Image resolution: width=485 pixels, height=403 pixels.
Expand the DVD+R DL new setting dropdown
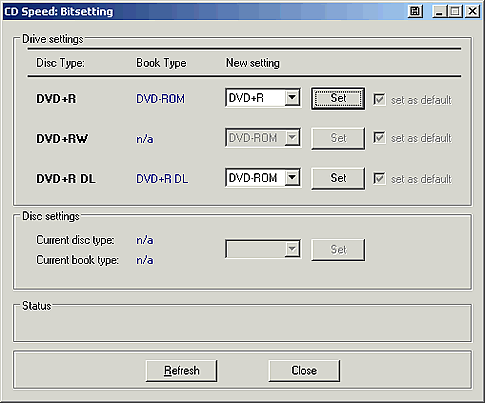[263, 178]
